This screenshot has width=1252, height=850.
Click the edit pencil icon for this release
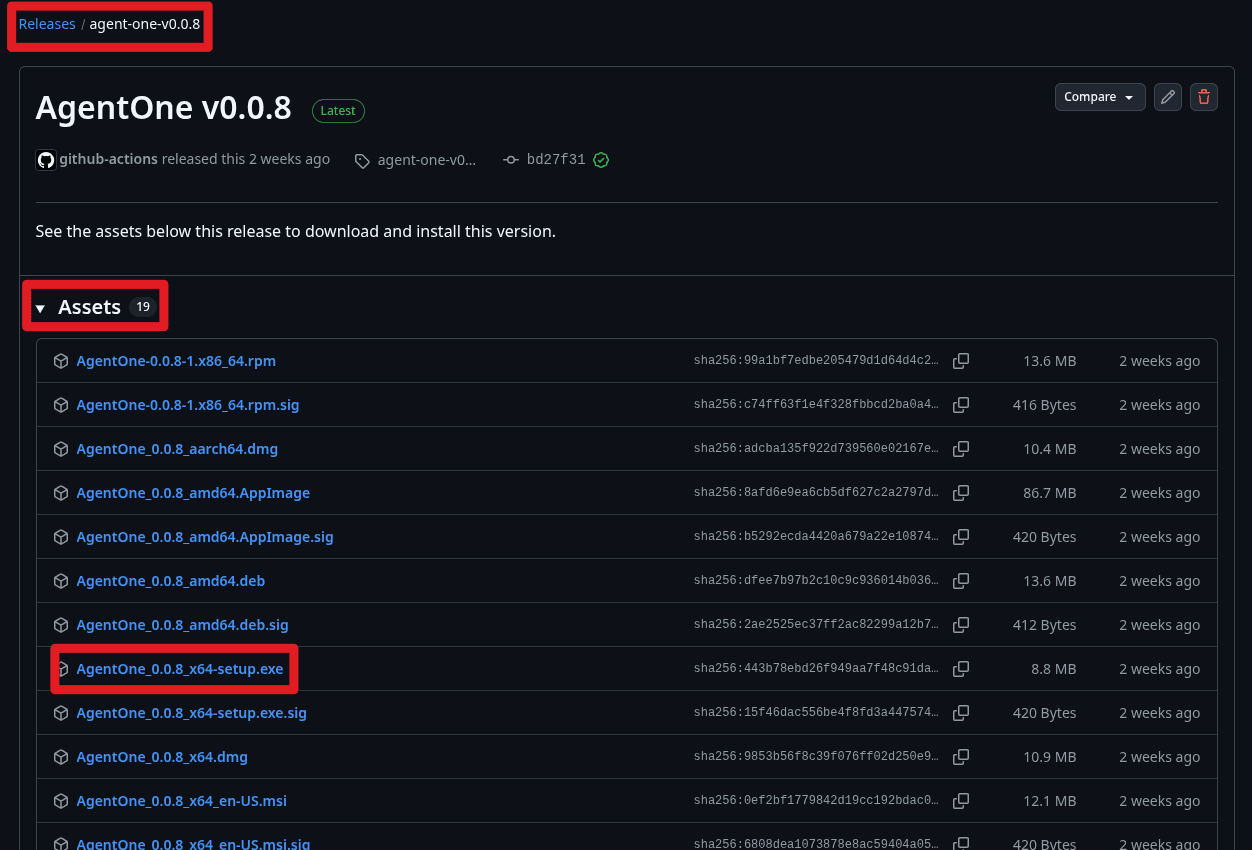(1167, 97)
